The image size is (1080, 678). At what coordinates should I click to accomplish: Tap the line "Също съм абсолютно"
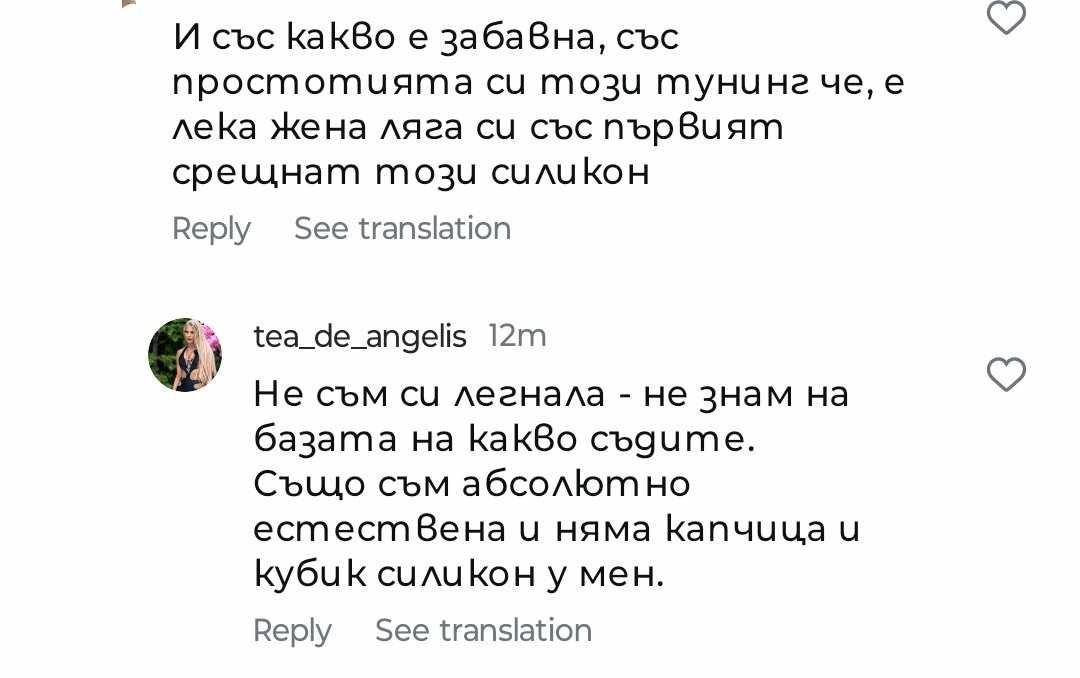(x=472, y=484)
